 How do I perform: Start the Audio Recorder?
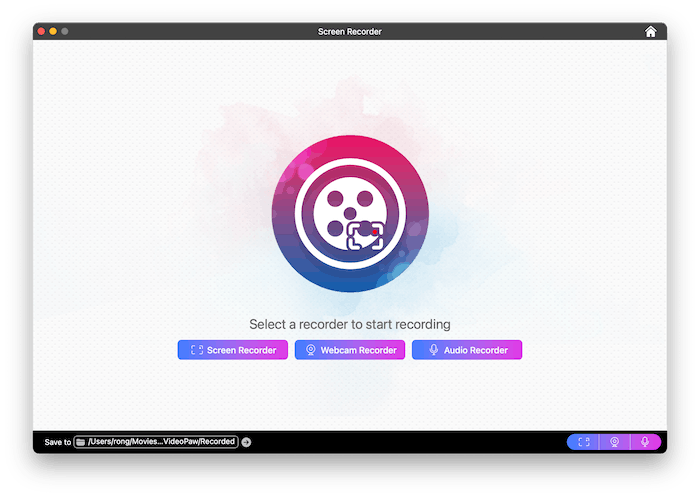tap(467, 350)
